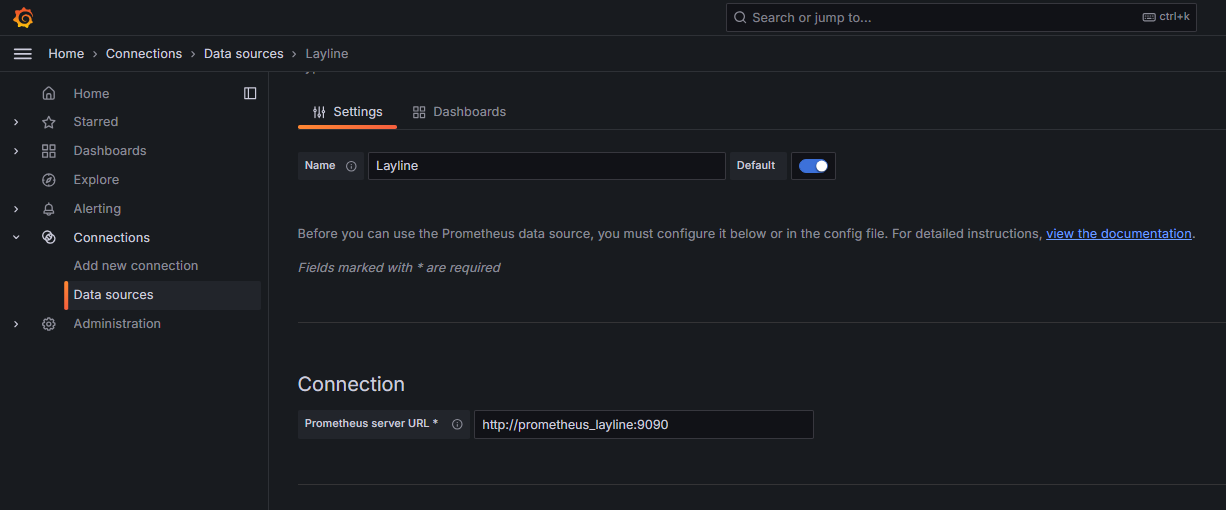Screen dimensions: 1226x510
Task: Click the Explore compass icon
Action: [x=49, y=180]
